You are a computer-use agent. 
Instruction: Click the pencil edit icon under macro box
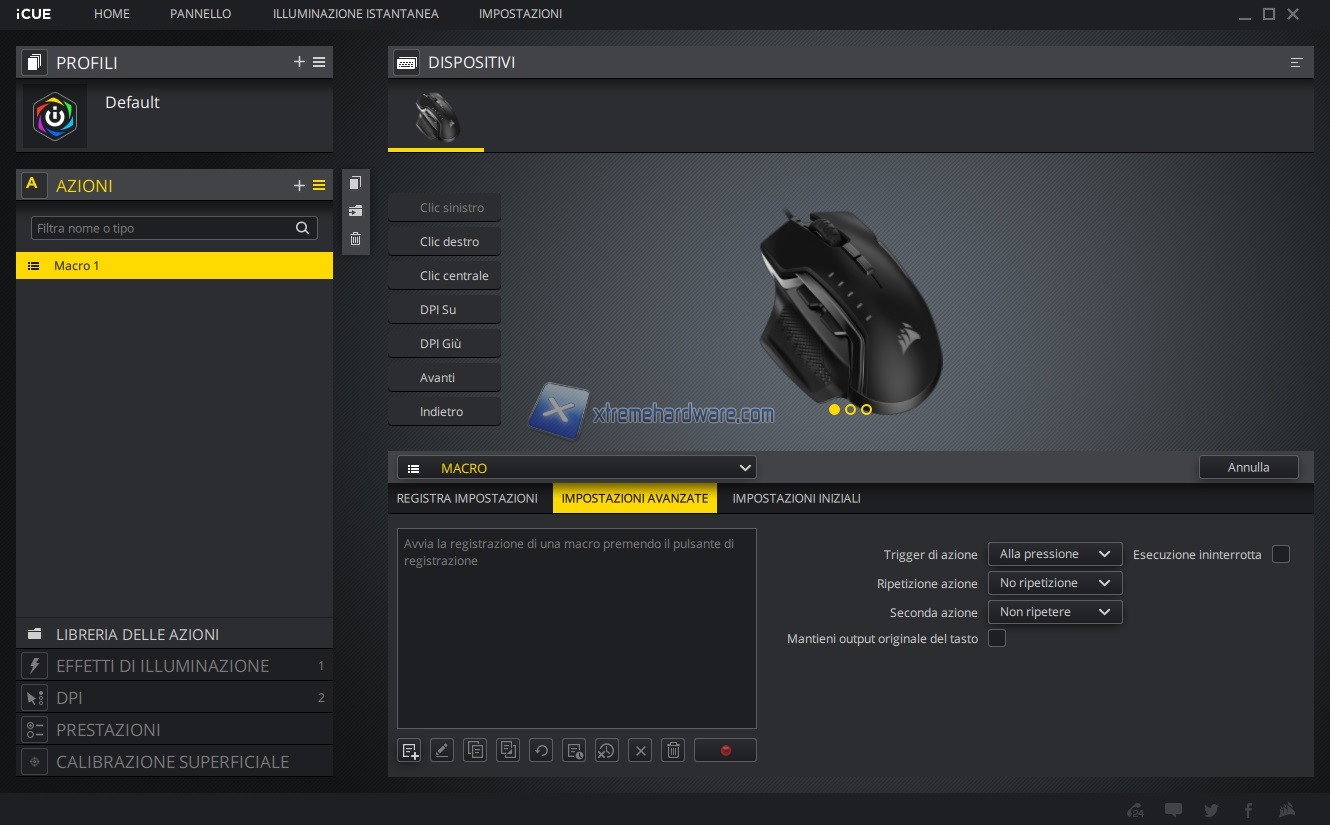tap(442, 750)
